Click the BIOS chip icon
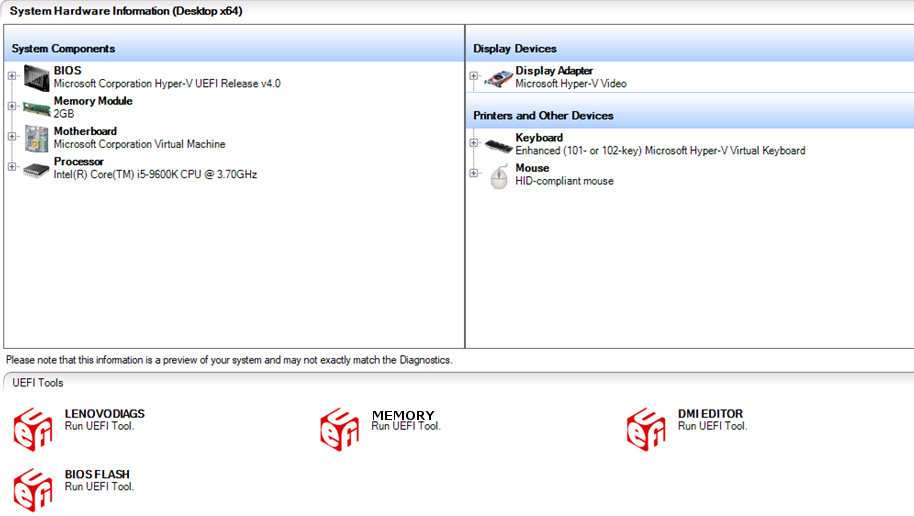The width and height of the screenshot is (914, 516). point(36,78)
